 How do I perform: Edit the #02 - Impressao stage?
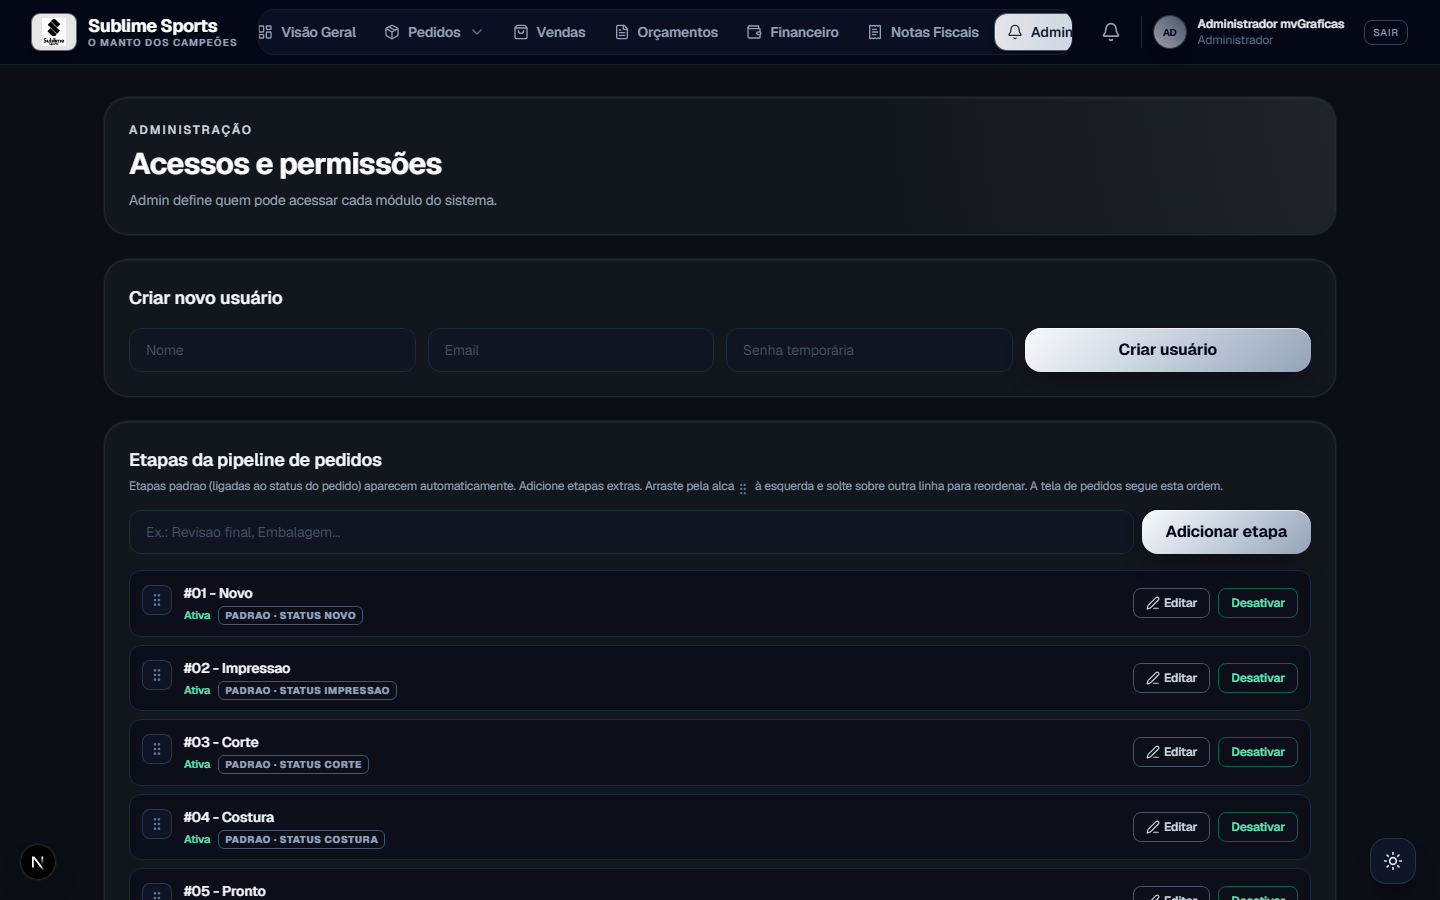1171,678
